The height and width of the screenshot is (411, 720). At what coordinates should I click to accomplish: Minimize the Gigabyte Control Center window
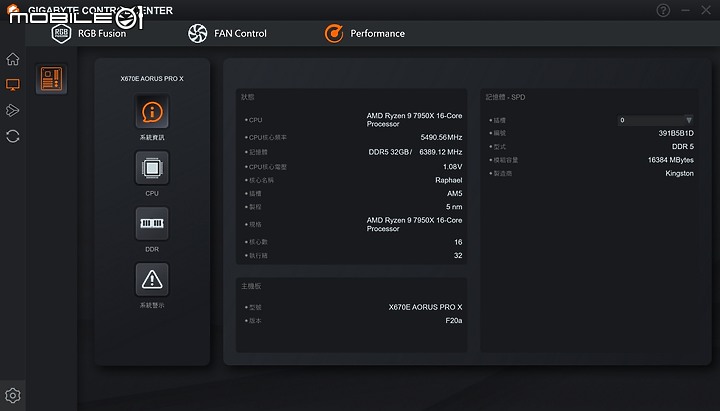[686, 10]
